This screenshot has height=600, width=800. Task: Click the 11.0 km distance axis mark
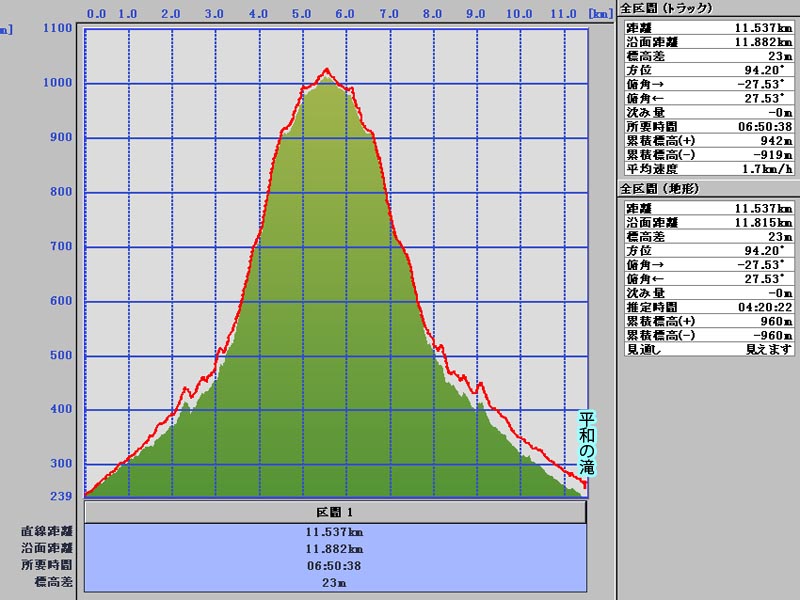[x=562, y=14]
